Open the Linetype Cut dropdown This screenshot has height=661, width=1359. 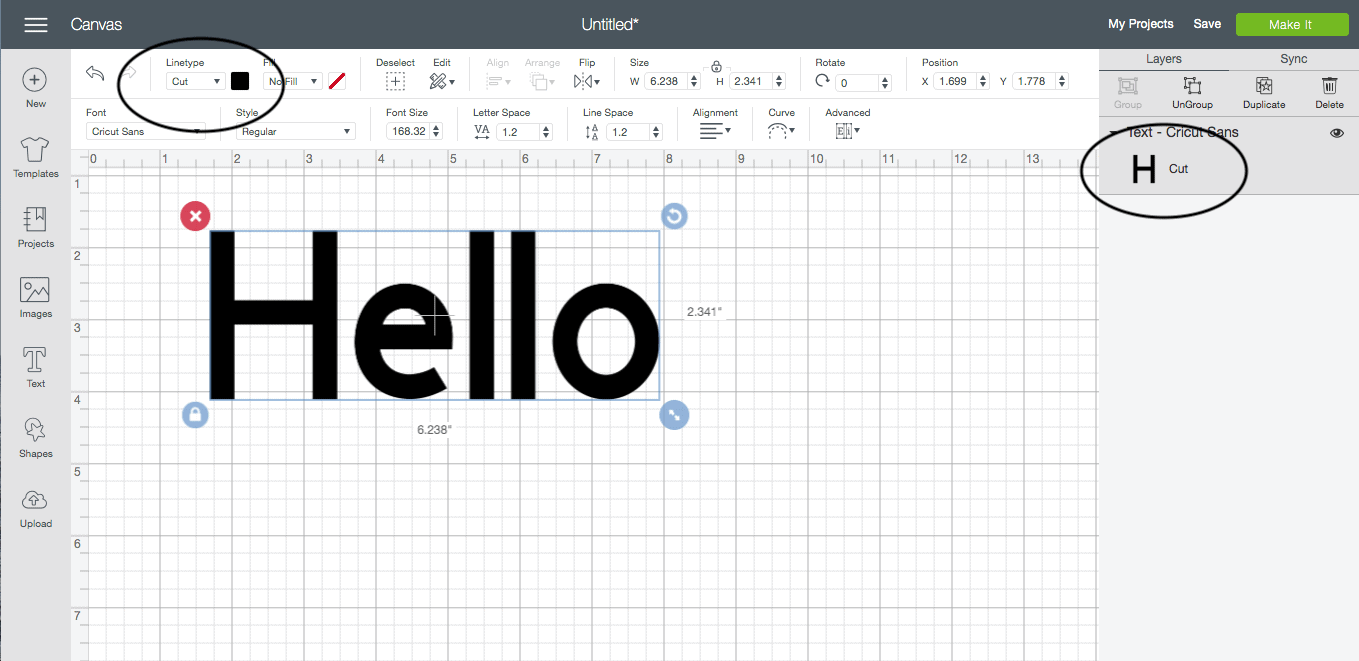click(x=196, y=82)
